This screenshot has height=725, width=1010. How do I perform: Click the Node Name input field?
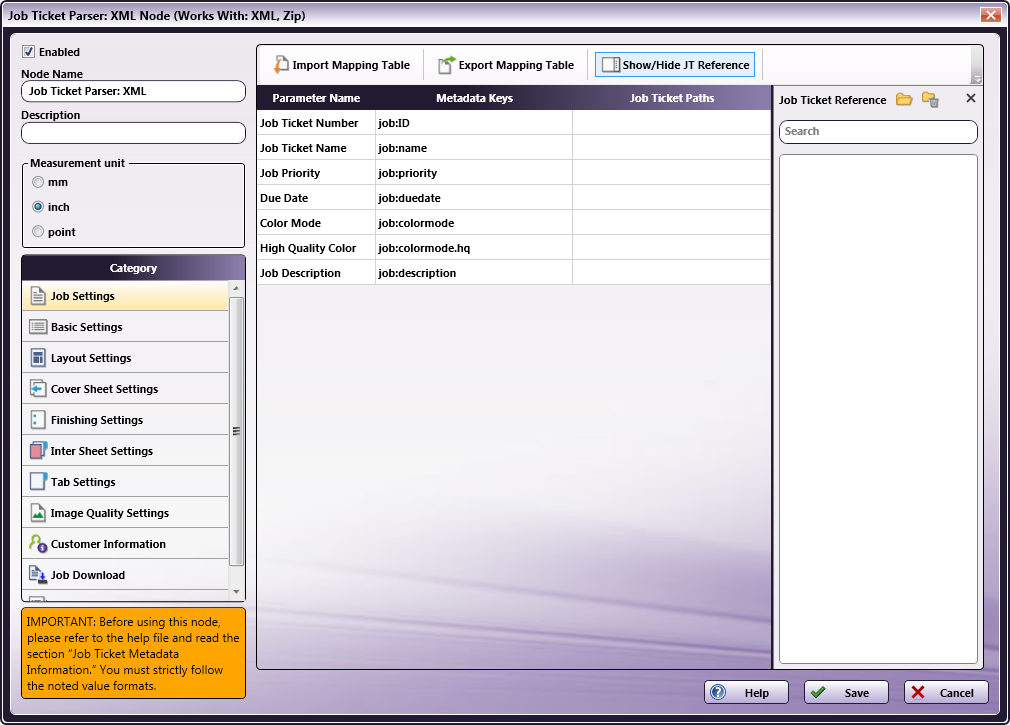tap(133, 91)
